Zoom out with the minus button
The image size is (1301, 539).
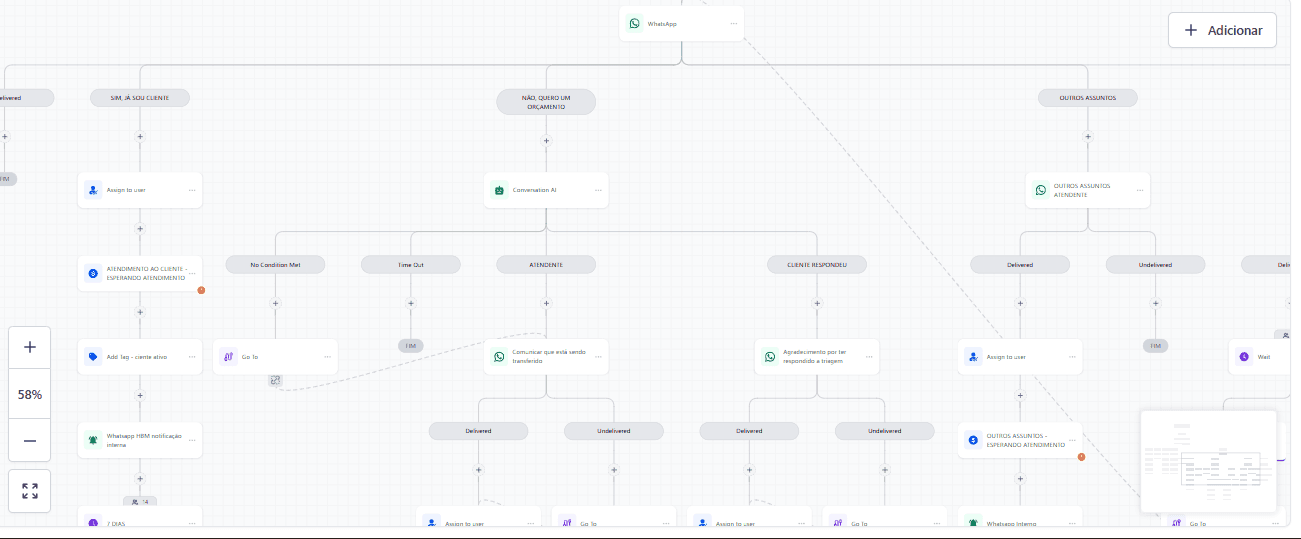[x=30, y=441]
